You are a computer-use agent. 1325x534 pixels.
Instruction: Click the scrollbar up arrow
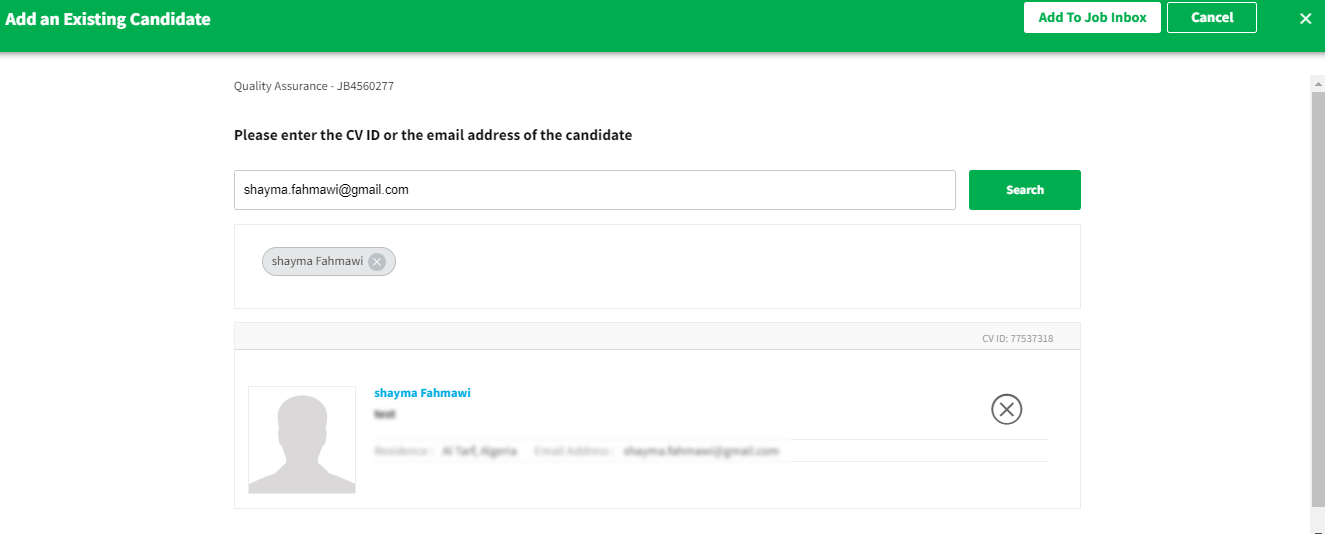click(1317, 84)
